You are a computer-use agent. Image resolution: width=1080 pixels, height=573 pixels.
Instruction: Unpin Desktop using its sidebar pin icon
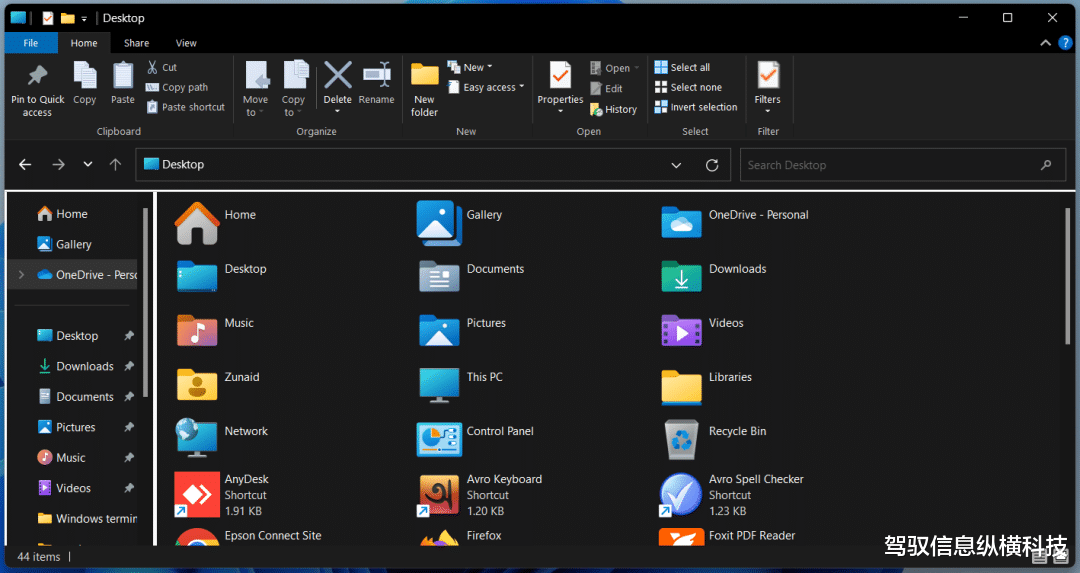click(129, 336)
